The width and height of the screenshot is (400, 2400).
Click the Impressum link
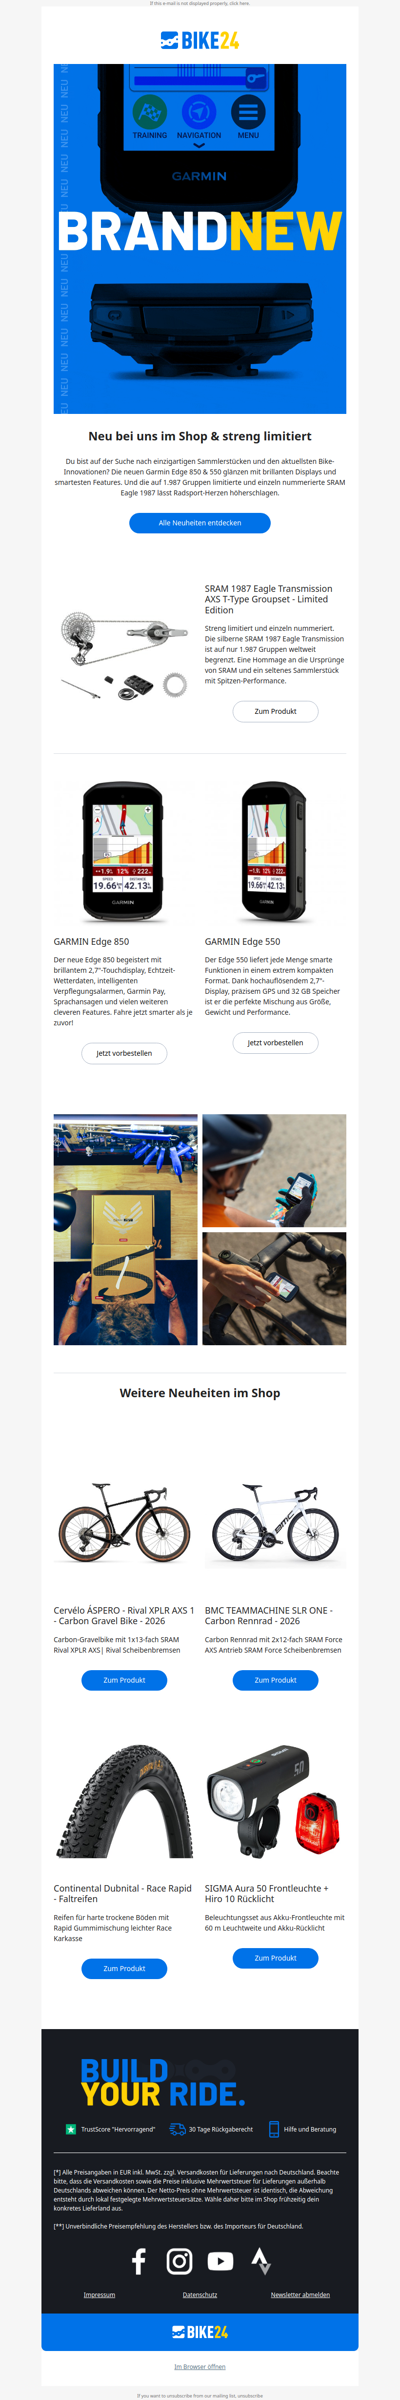(x=99, y=2295)
